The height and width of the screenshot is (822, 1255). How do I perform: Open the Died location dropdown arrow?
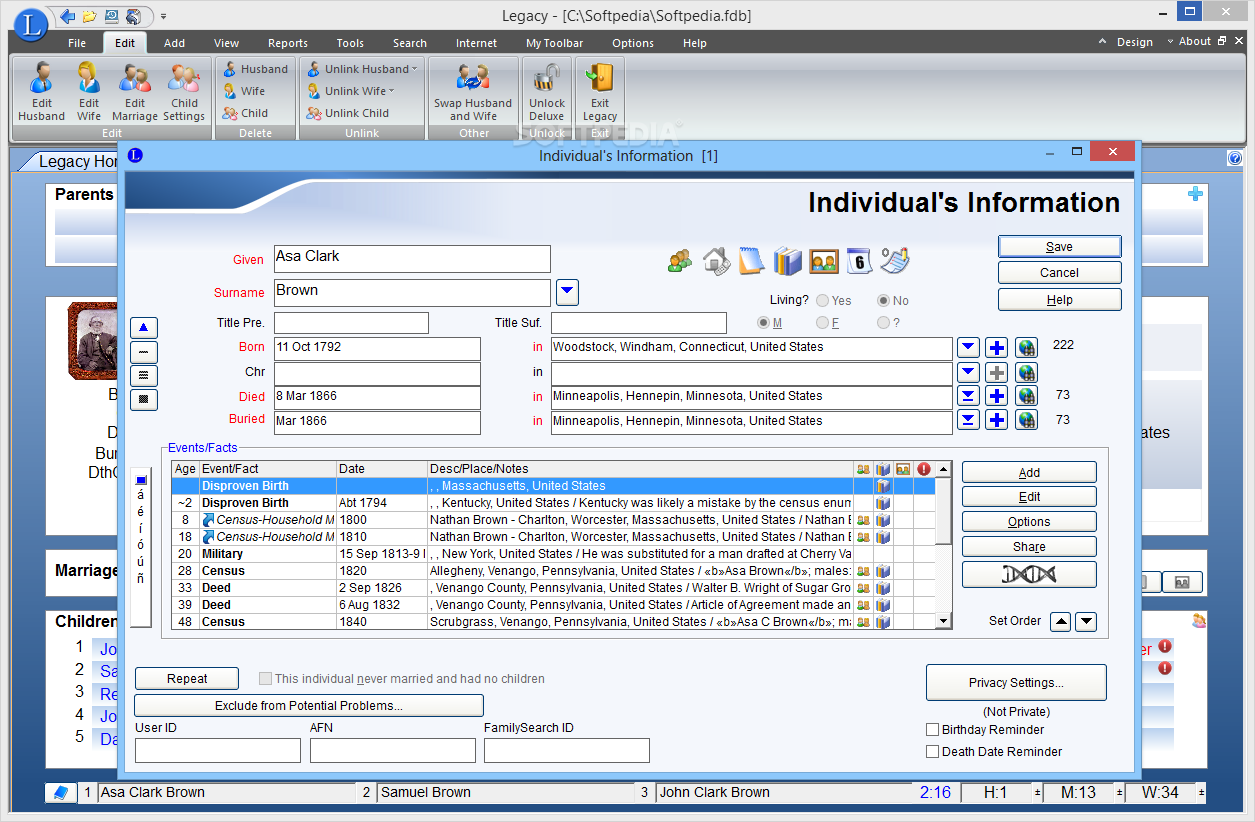tap(968, 396)
